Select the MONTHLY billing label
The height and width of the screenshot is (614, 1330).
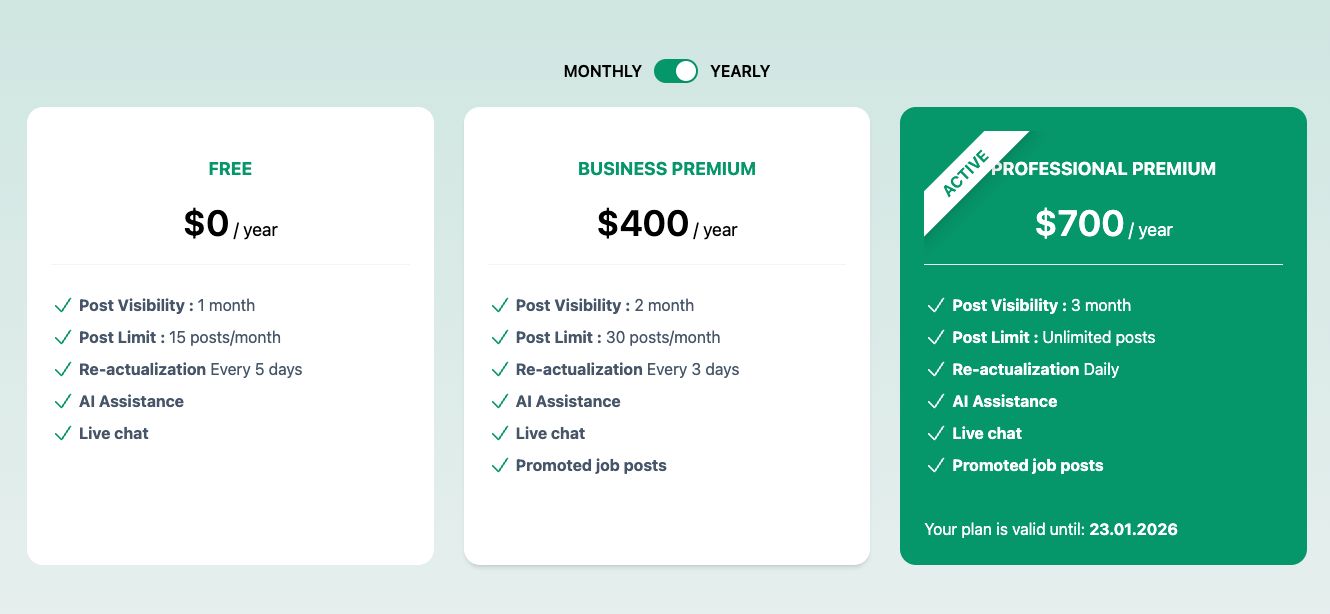(x=603, y=71)
